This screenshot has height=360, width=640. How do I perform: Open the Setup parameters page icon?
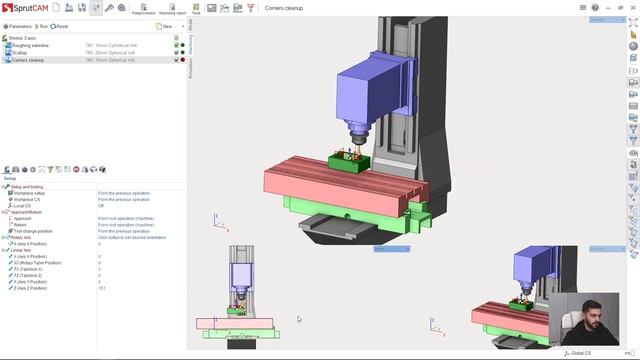pos(7,169)
